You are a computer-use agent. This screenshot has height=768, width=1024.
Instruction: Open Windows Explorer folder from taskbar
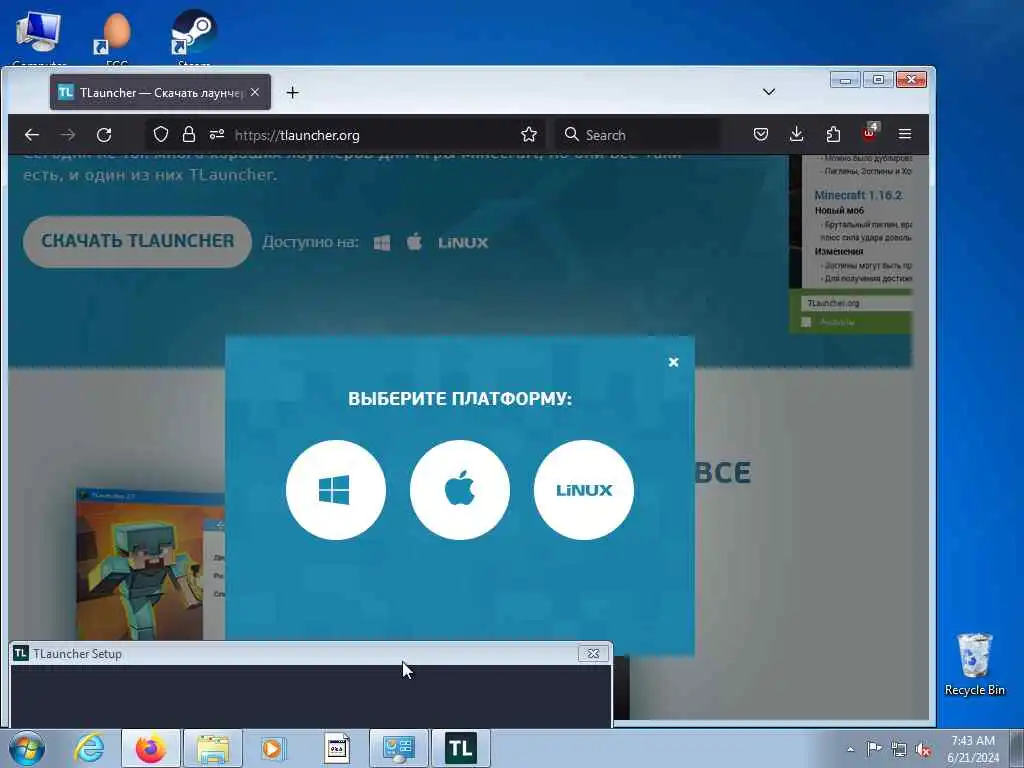point(213,748)
